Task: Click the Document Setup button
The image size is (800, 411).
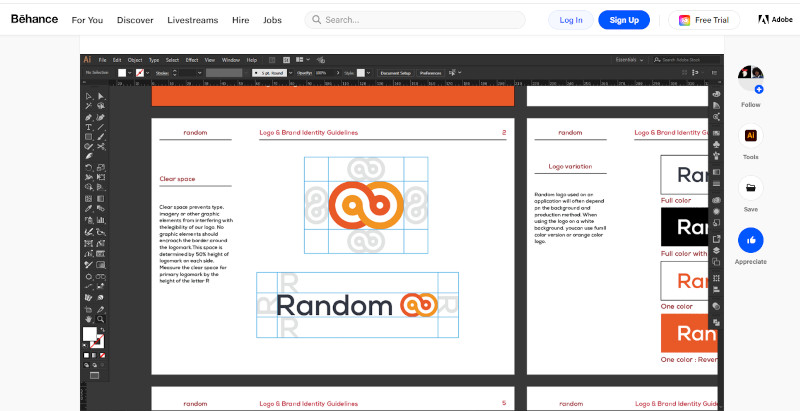Action: [395, 73]
